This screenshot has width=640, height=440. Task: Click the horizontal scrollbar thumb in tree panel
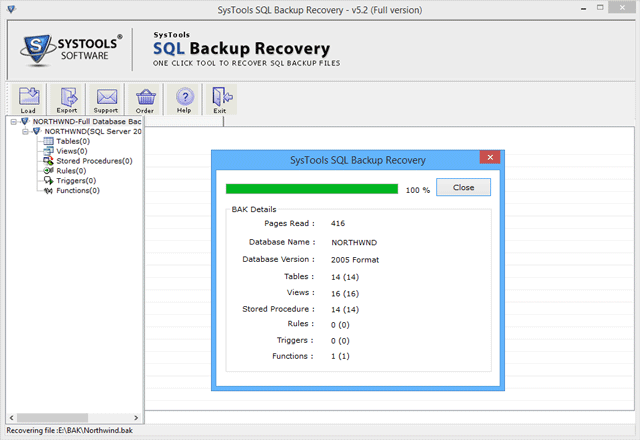[x=52, y=418]
